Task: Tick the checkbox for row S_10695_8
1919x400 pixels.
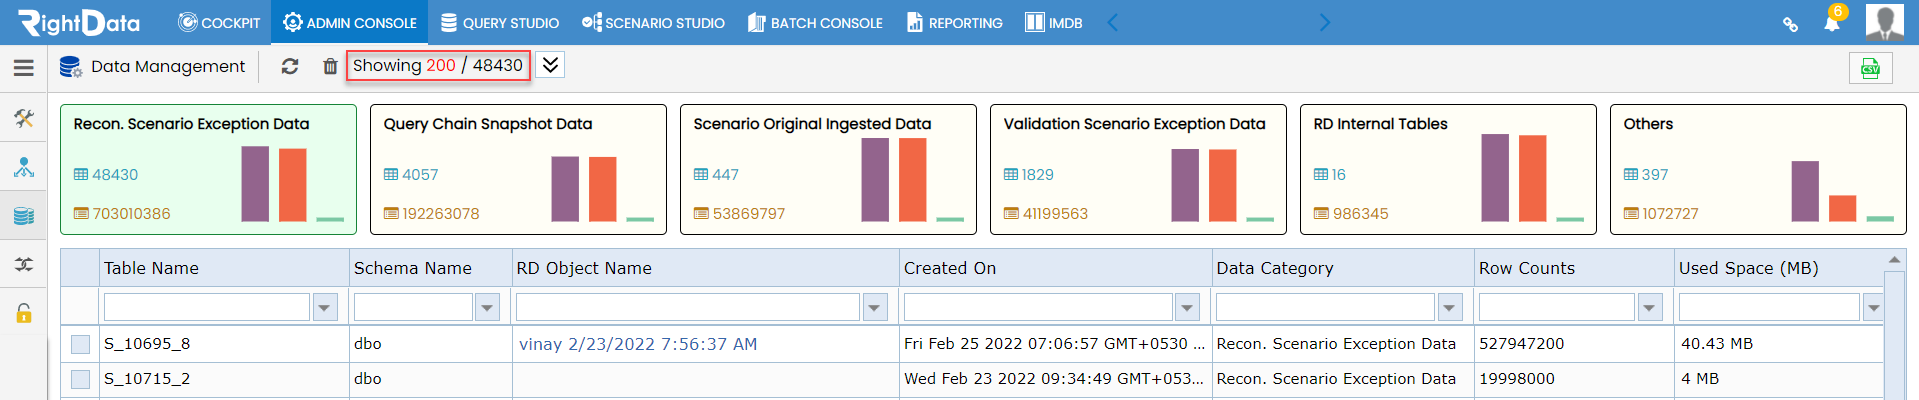Action: click(x=81, y=344)
